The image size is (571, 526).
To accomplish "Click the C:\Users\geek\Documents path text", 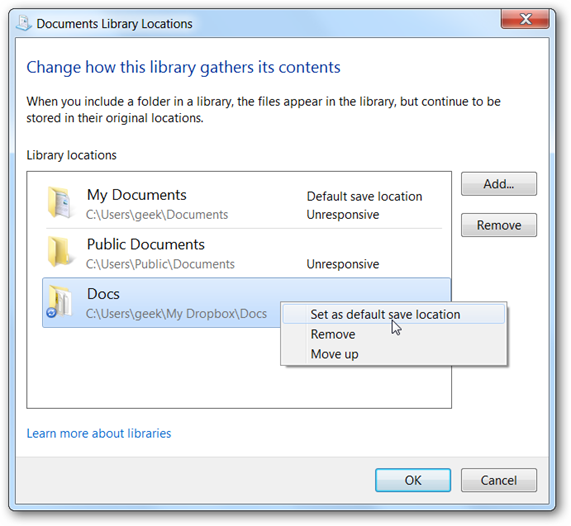I will click(157, 215).
